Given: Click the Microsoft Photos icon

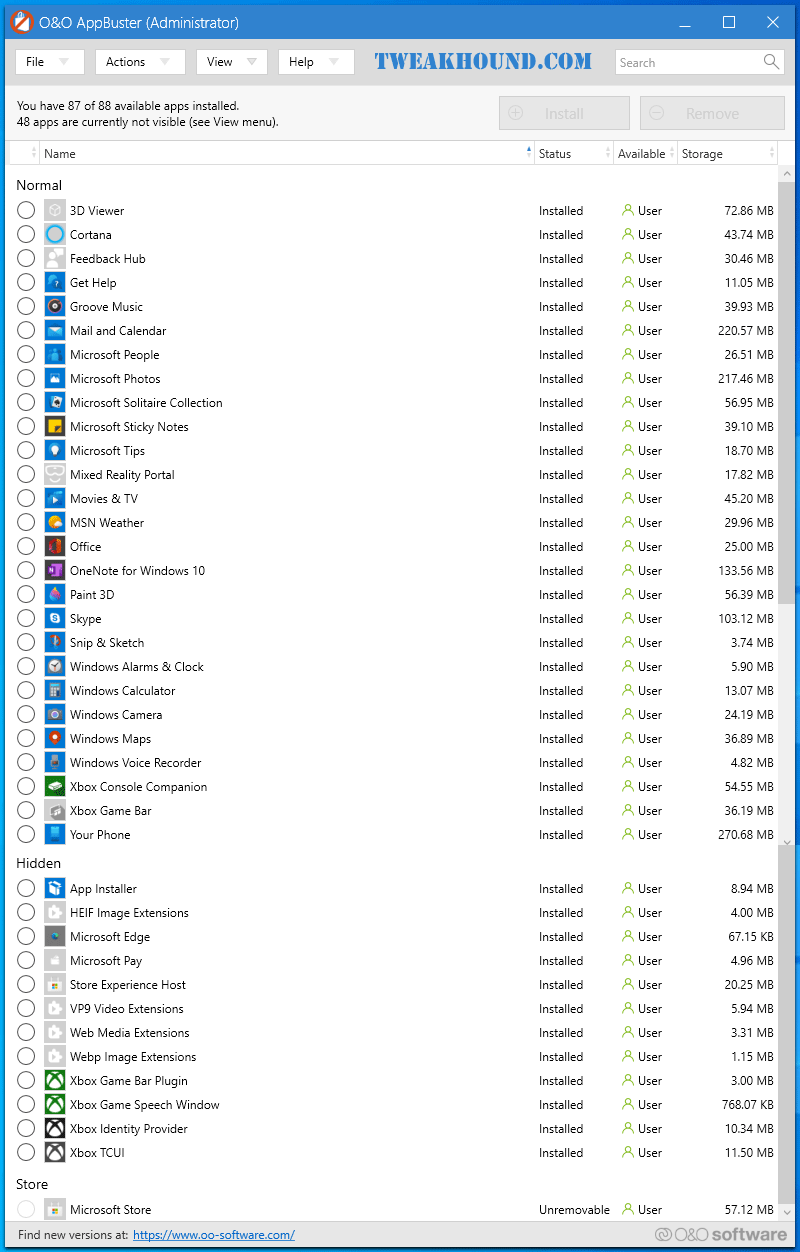Looking at the screenshot, I should 55,379.
